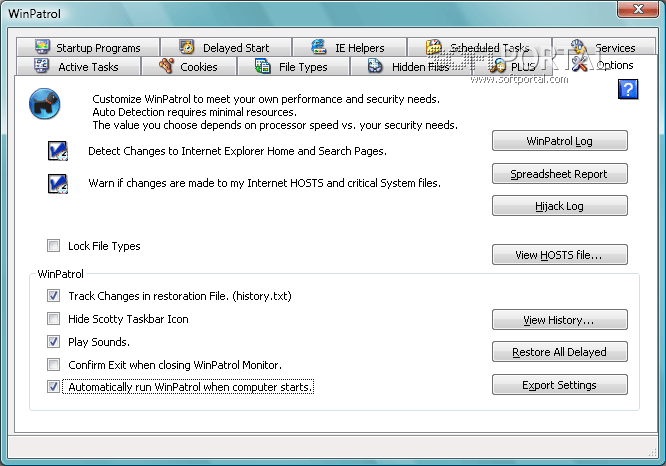Generate the Spreadsheet Report
This screenshot has height=466, width=666.
(559, 173)
